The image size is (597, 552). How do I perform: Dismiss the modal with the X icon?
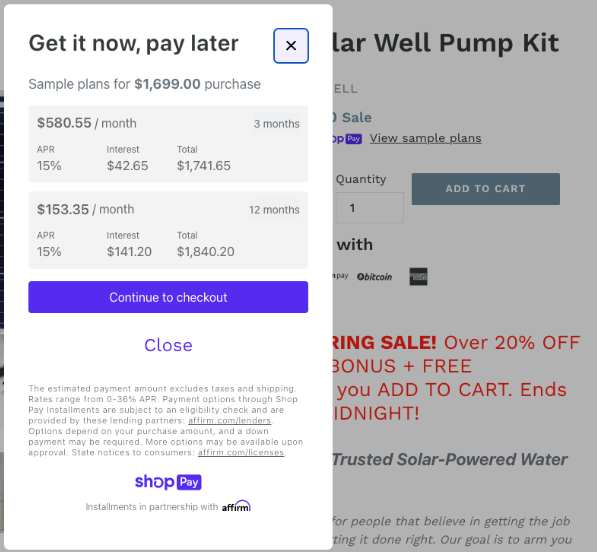[x=291, y=46]
